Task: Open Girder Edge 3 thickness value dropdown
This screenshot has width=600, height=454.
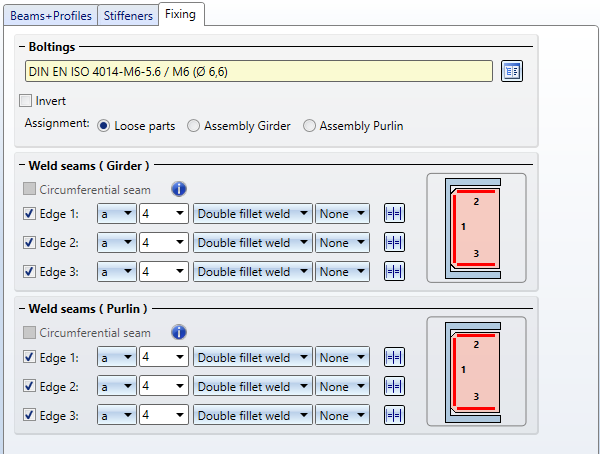Action: tap(164, 272)
